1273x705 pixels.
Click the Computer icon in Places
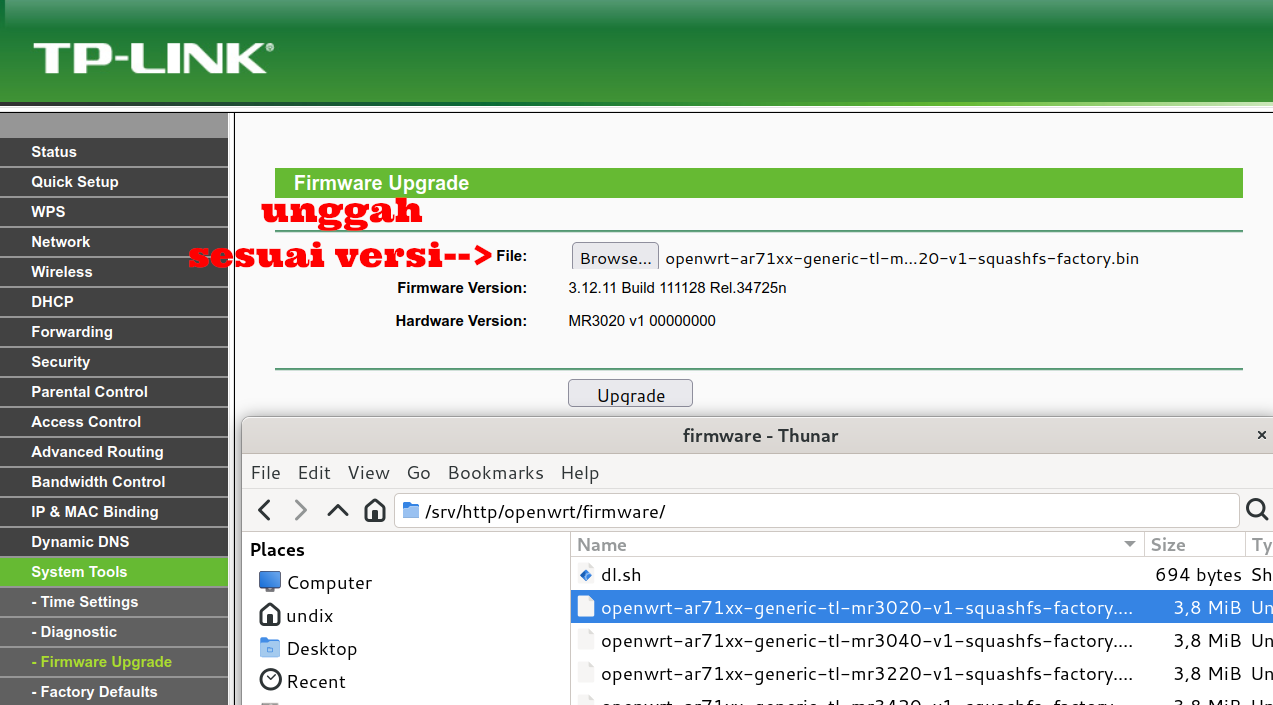point(270,581)
